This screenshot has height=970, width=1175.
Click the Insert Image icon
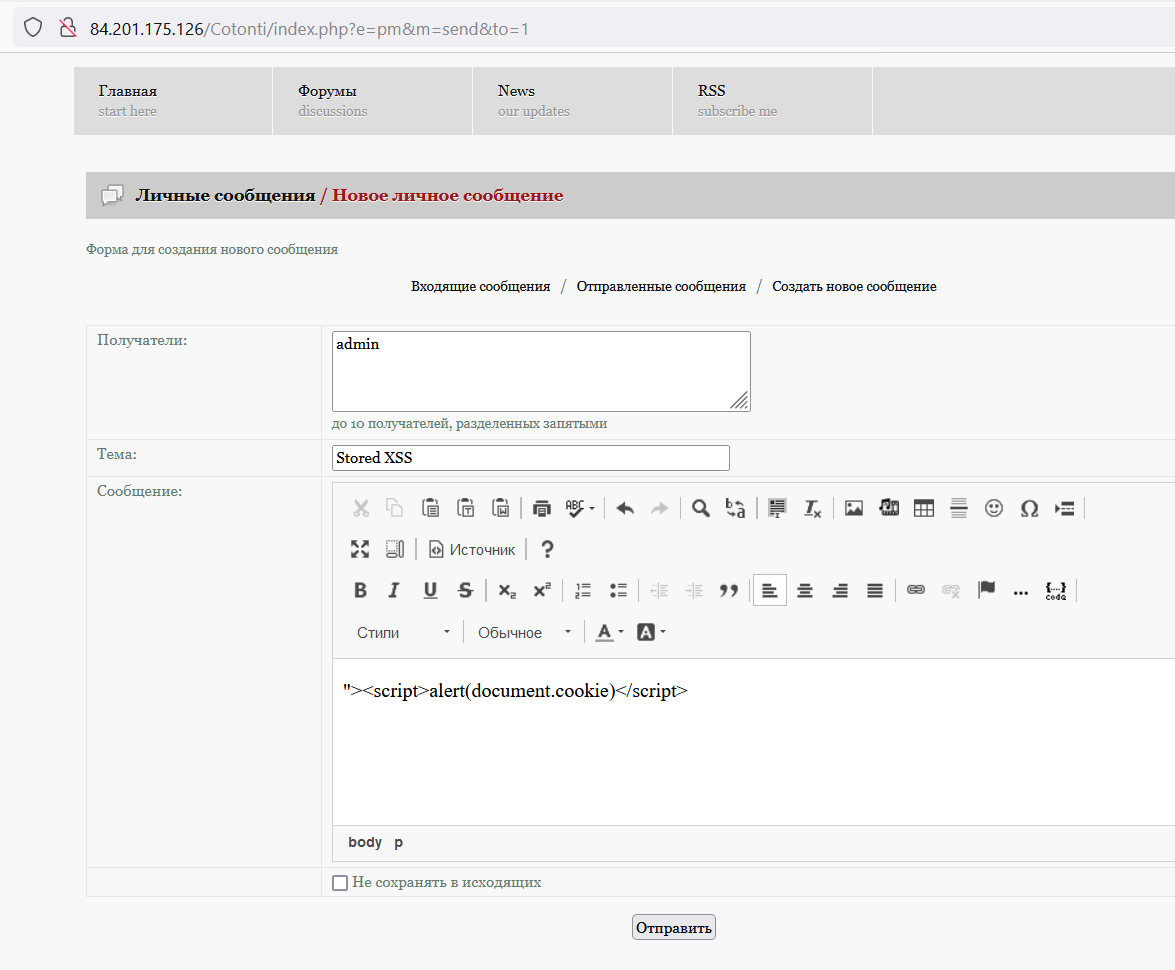coord(854,508)
